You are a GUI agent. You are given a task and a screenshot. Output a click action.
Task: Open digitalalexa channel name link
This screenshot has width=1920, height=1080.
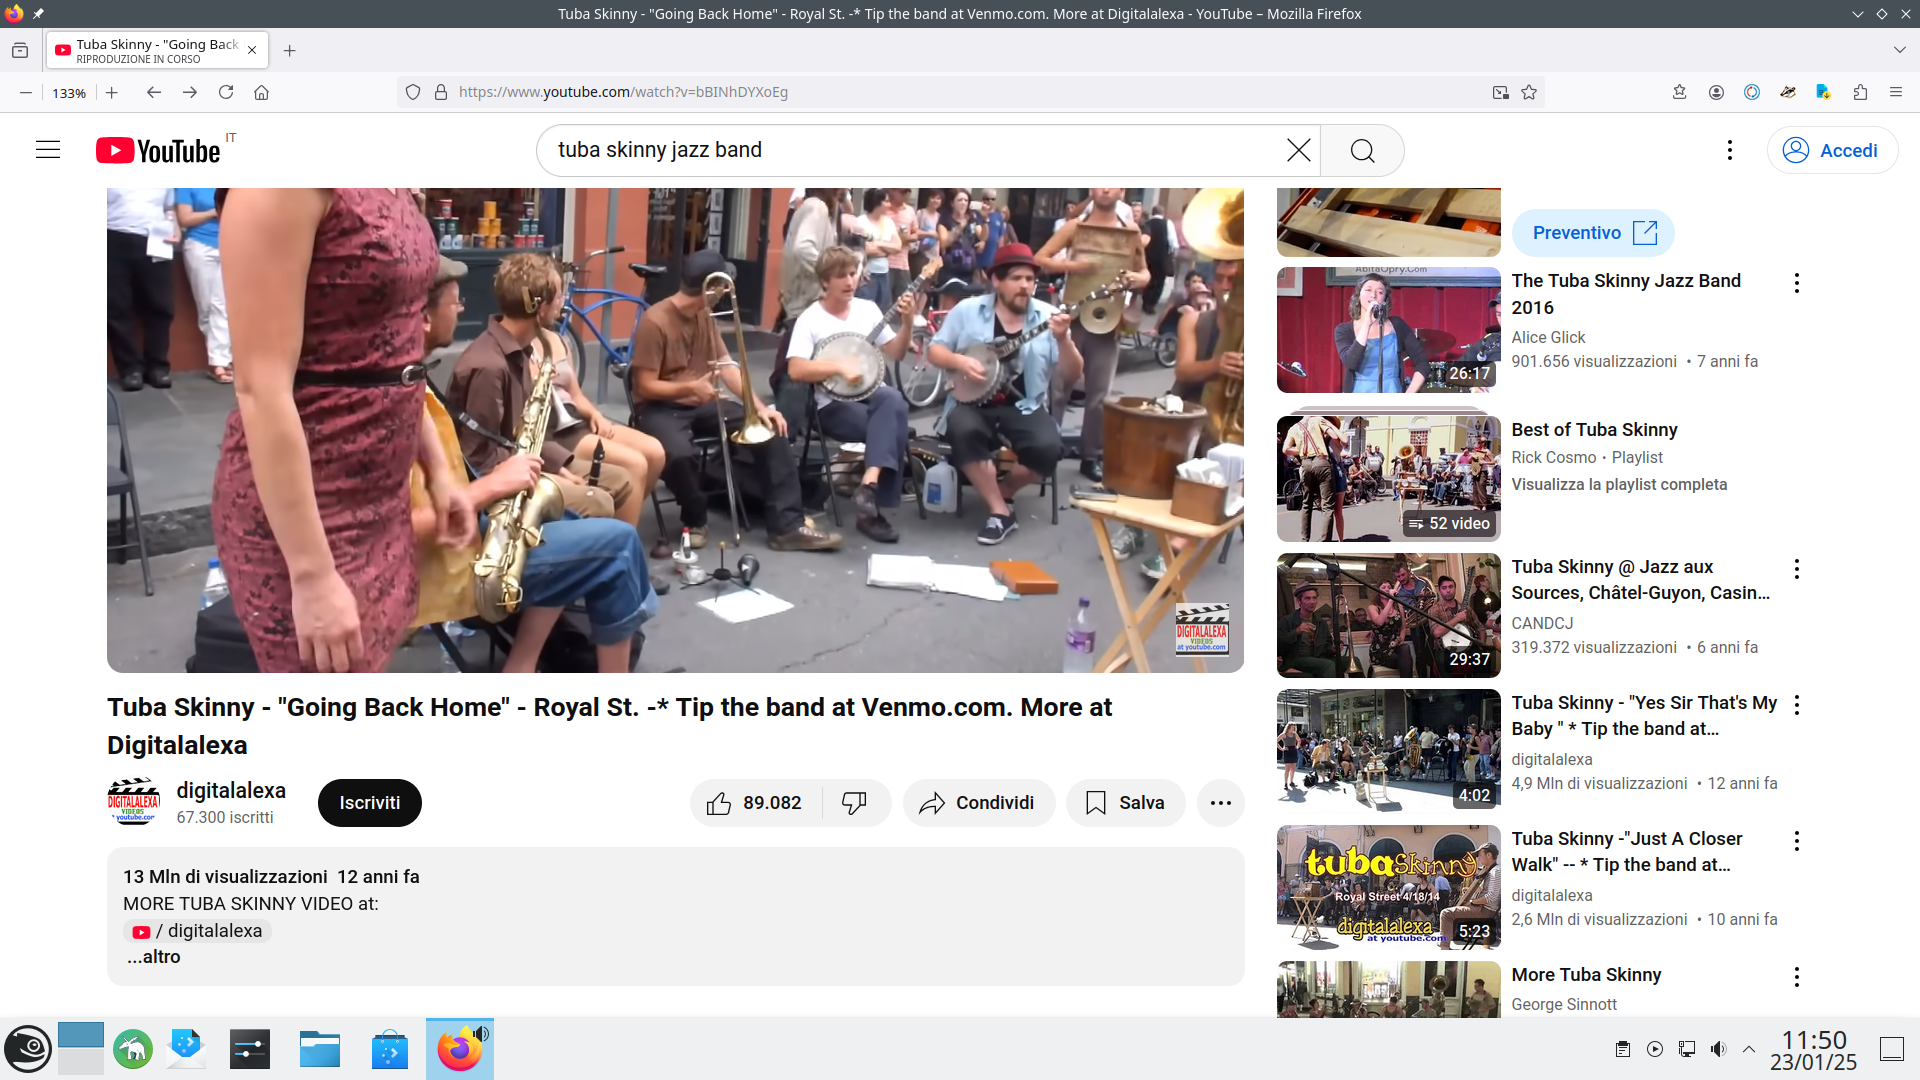click(x=231, y=790)
